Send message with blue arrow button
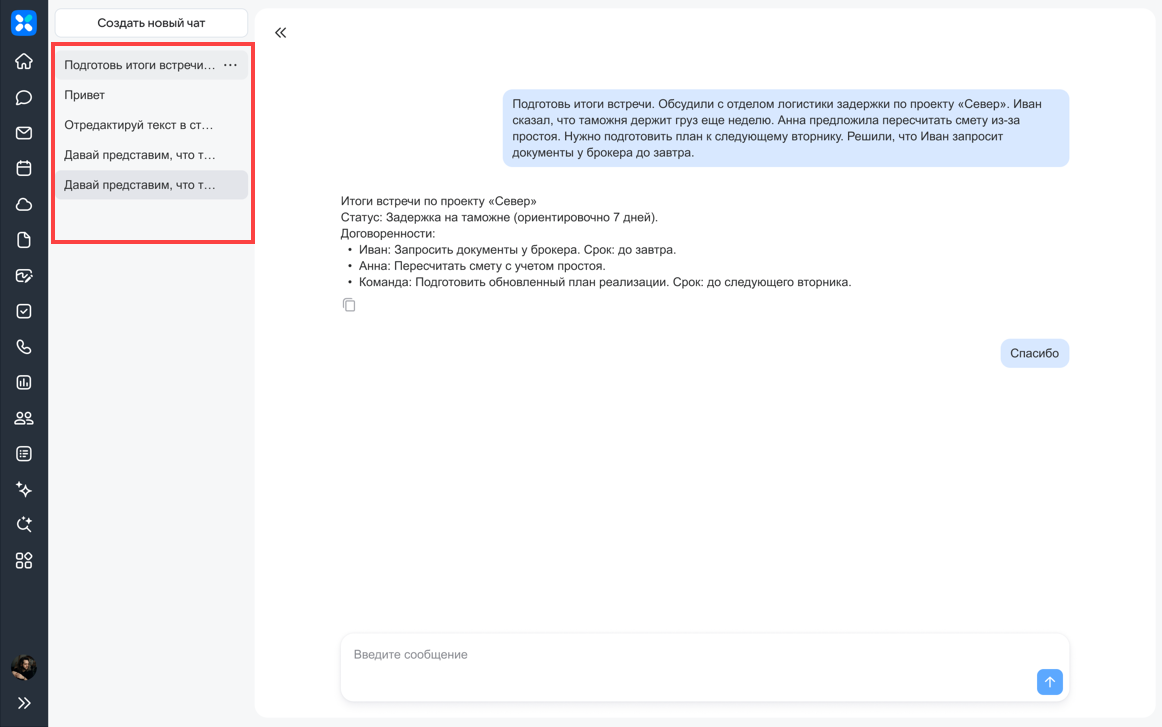The height and width of the screenshot is (727, 1162). [x=1049, y=682]
